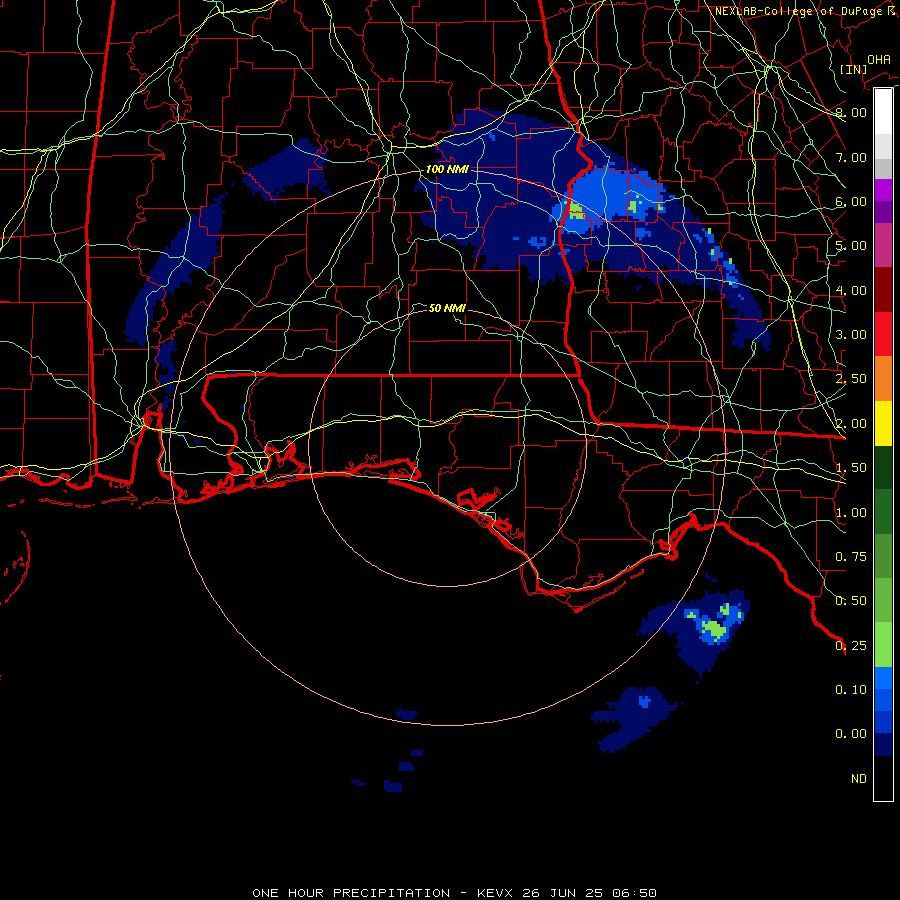Click the 50 NMI range ring label

(x=447, y=308)
